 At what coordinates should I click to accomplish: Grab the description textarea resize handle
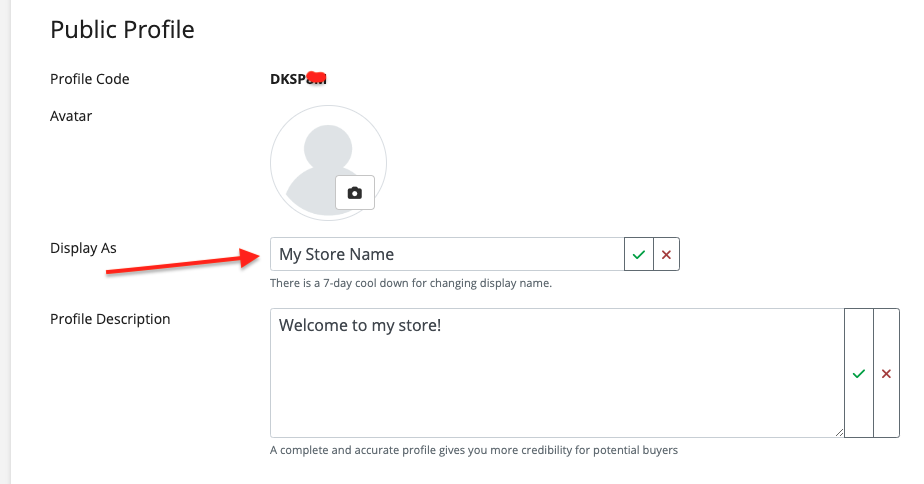point(838,431)
